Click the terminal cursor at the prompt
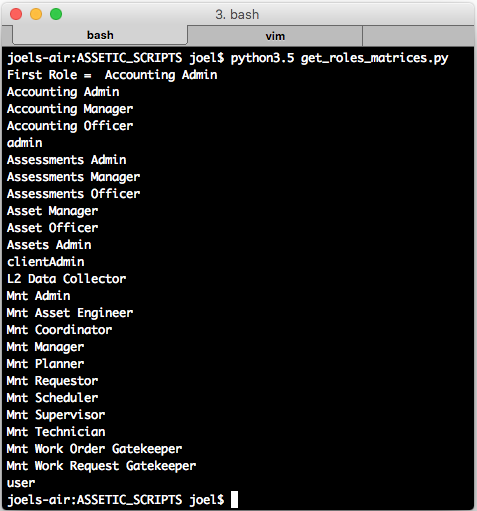 (x=234, y=499)
